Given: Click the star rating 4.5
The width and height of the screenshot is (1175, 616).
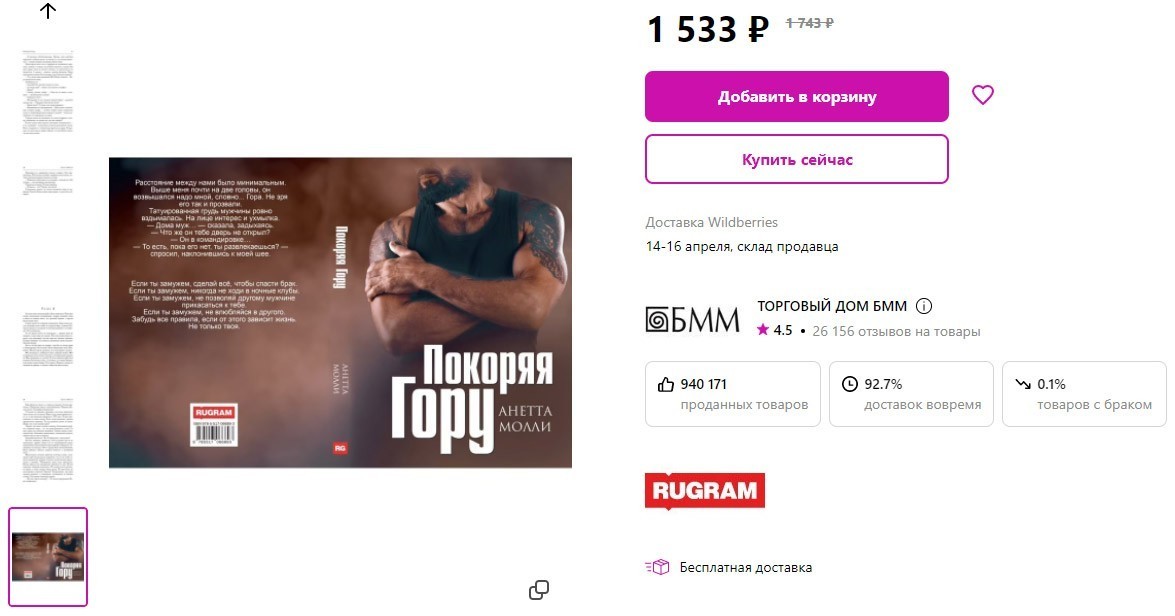Looking at the screenshot, I should [774, 330].
